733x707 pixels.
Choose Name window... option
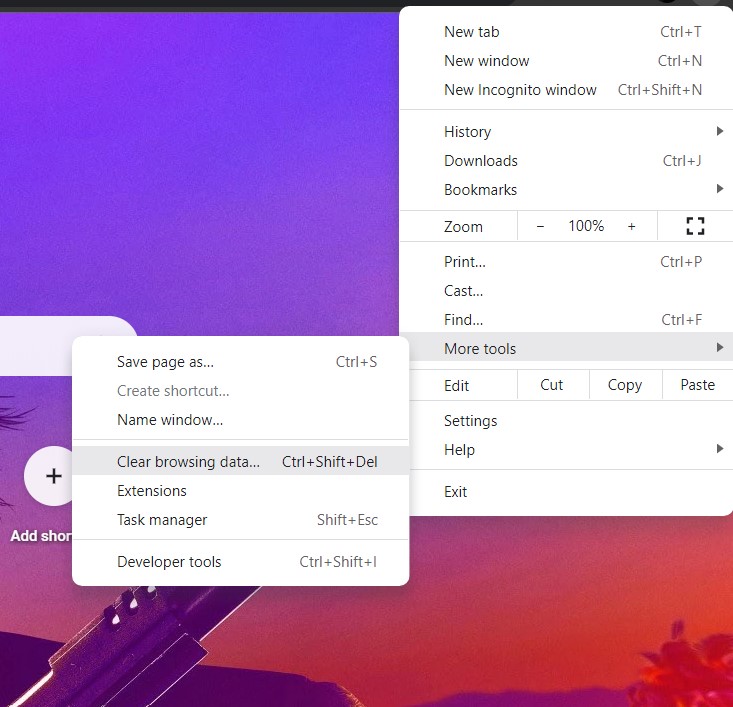pyautogui.click(x=241, y=420)
